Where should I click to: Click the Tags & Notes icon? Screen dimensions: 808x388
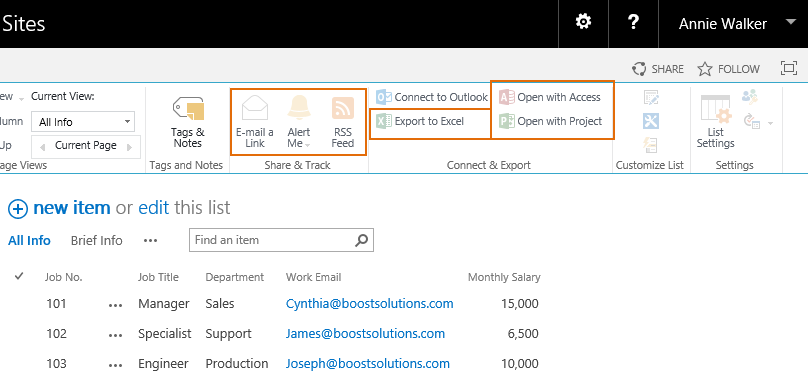pos(188,109)
